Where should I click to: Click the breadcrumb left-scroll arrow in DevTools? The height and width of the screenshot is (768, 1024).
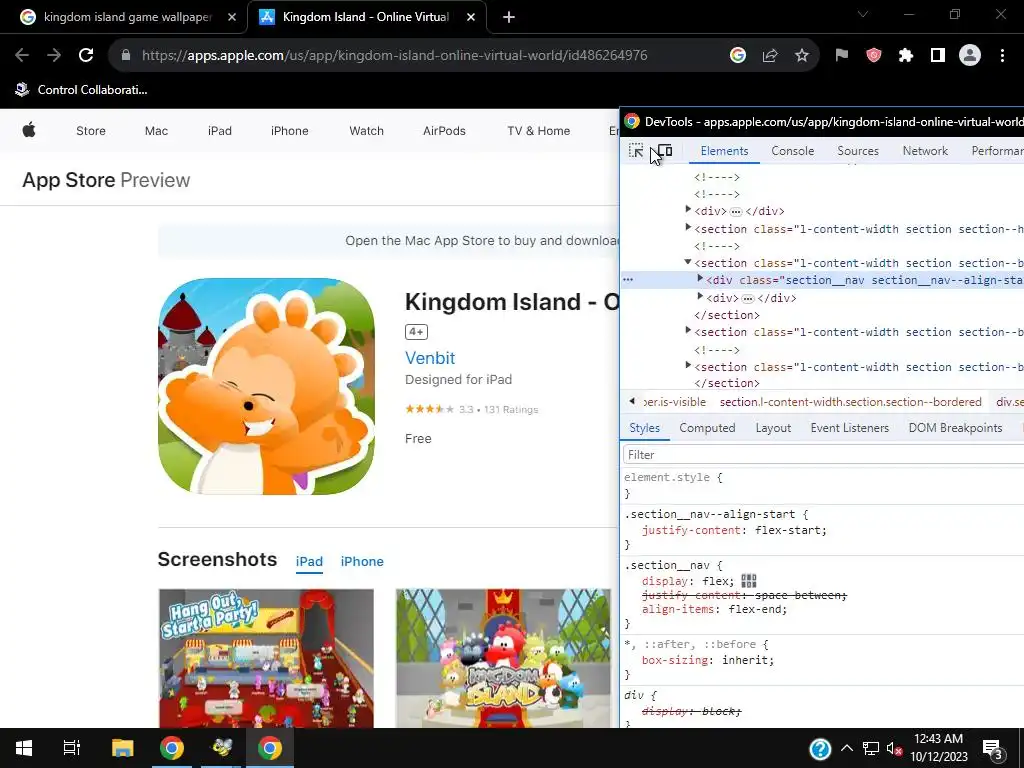(x=632, y=401)
